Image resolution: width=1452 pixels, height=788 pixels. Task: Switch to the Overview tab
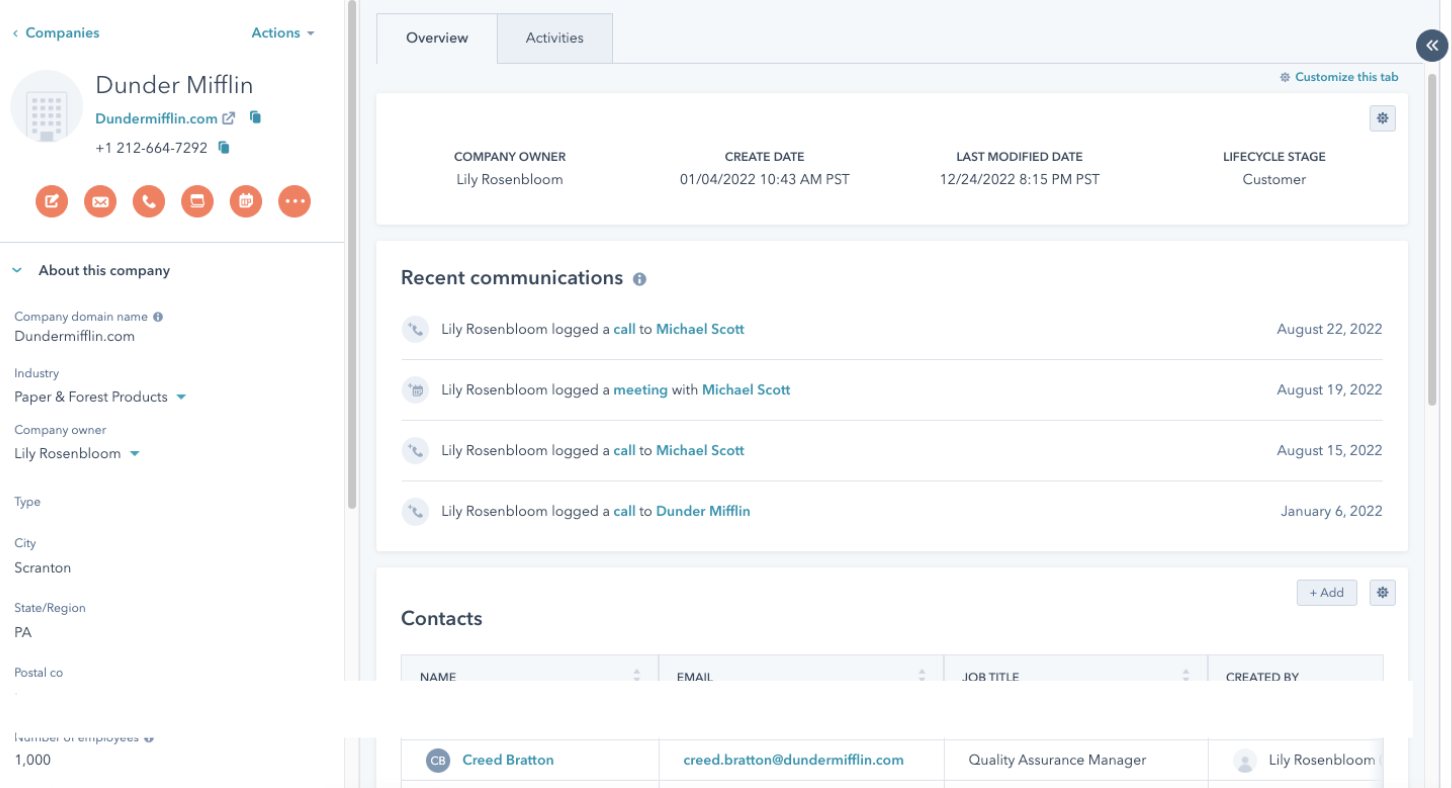(x=437, y=38)
